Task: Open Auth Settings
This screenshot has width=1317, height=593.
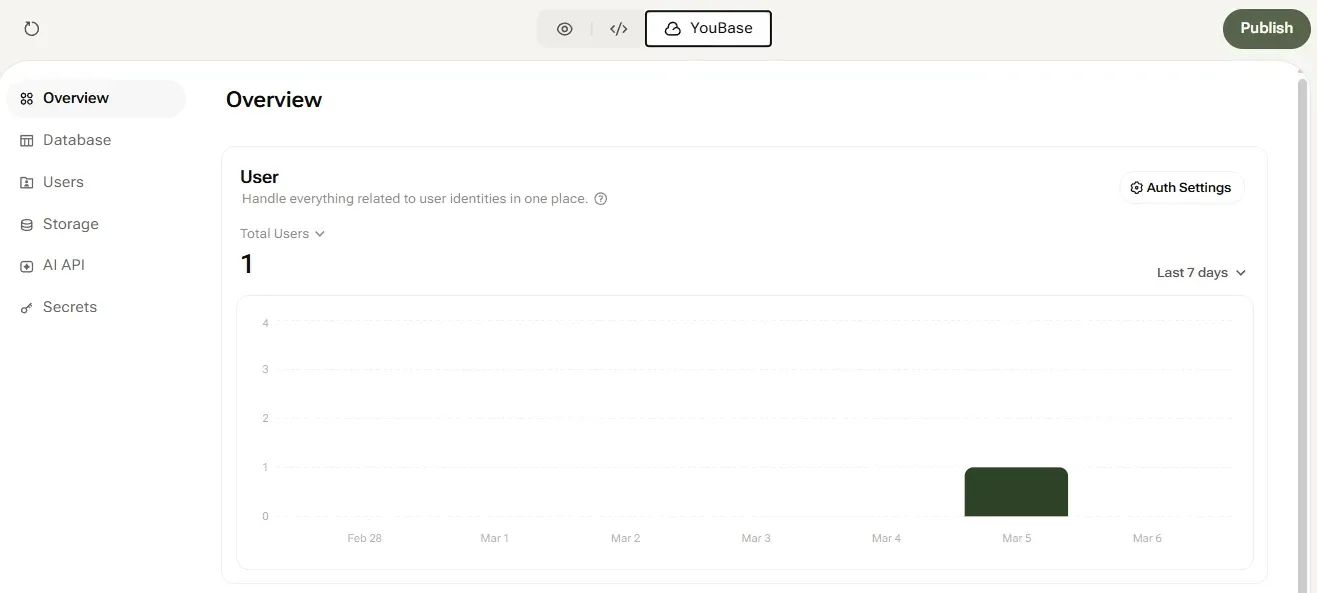Action: 1181,188
